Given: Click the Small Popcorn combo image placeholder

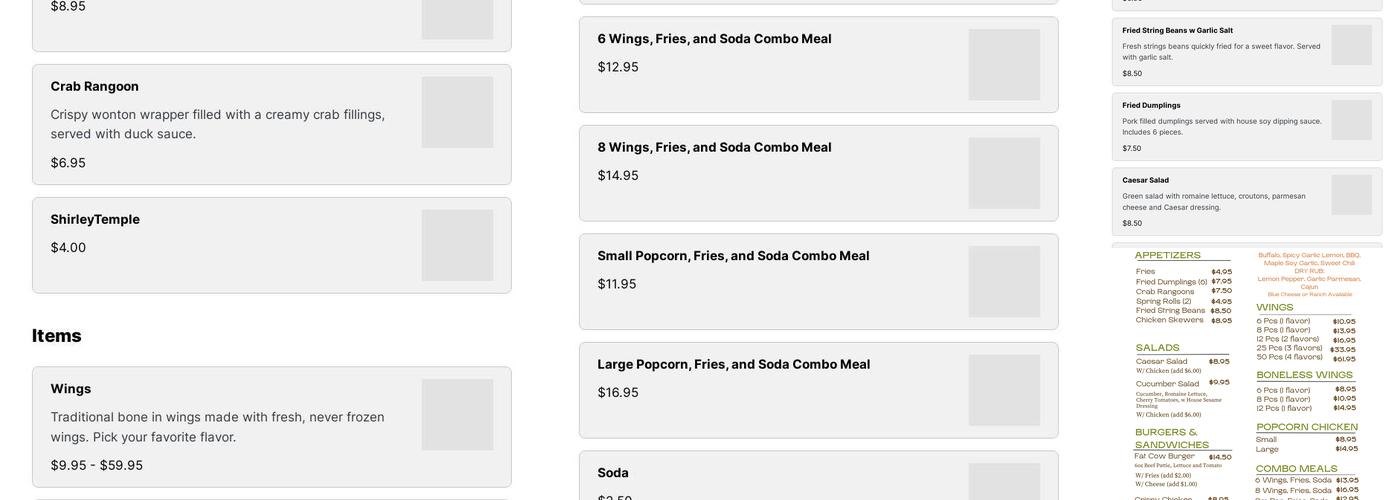Looking at the screenshot, I should click(x=1004, y=282).
